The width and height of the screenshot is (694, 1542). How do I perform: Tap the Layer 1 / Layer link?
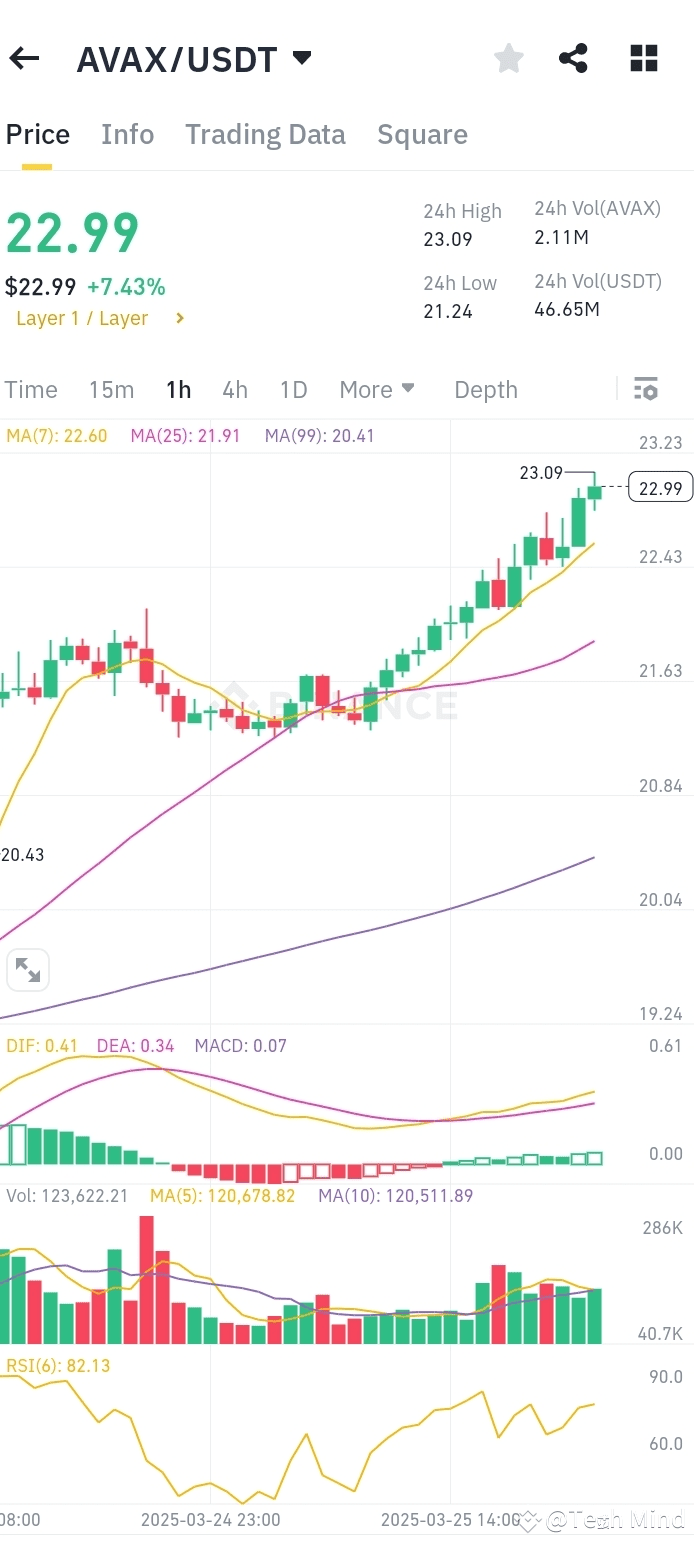point(82,318)
